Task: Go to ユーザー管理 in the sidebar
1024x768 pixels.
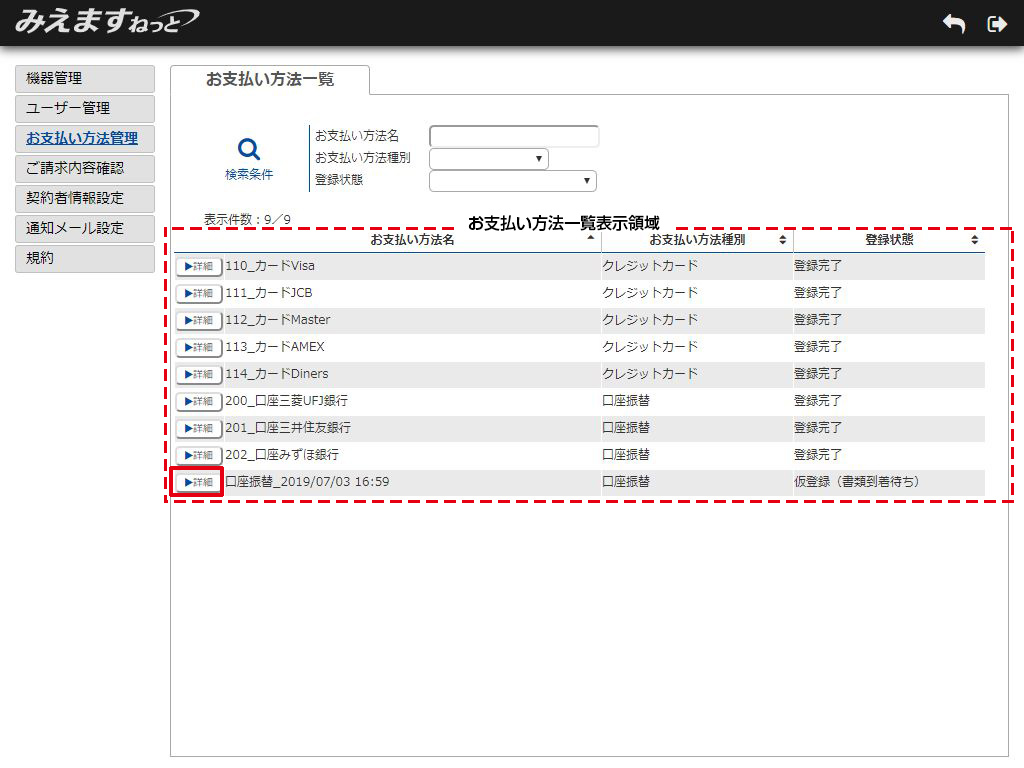Action: pyautogui.click(x=85, y=108)
